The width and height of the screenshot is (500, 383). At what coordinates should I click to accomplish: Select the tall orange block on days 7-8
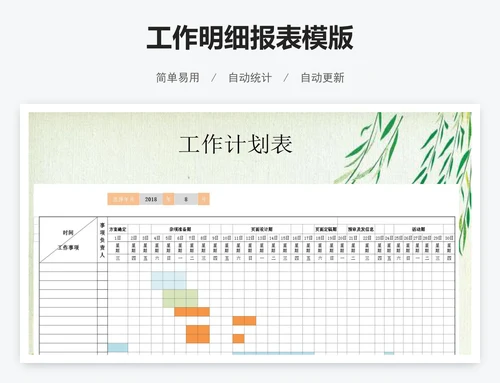198,334
